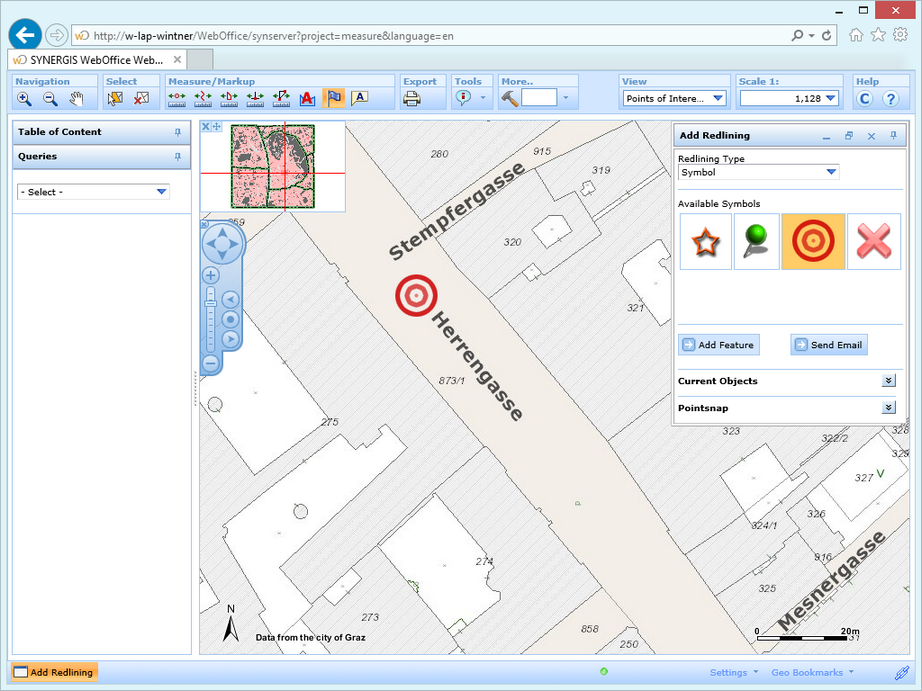Click the Add Feature button
922x691 pixels.
click(718, 345)
